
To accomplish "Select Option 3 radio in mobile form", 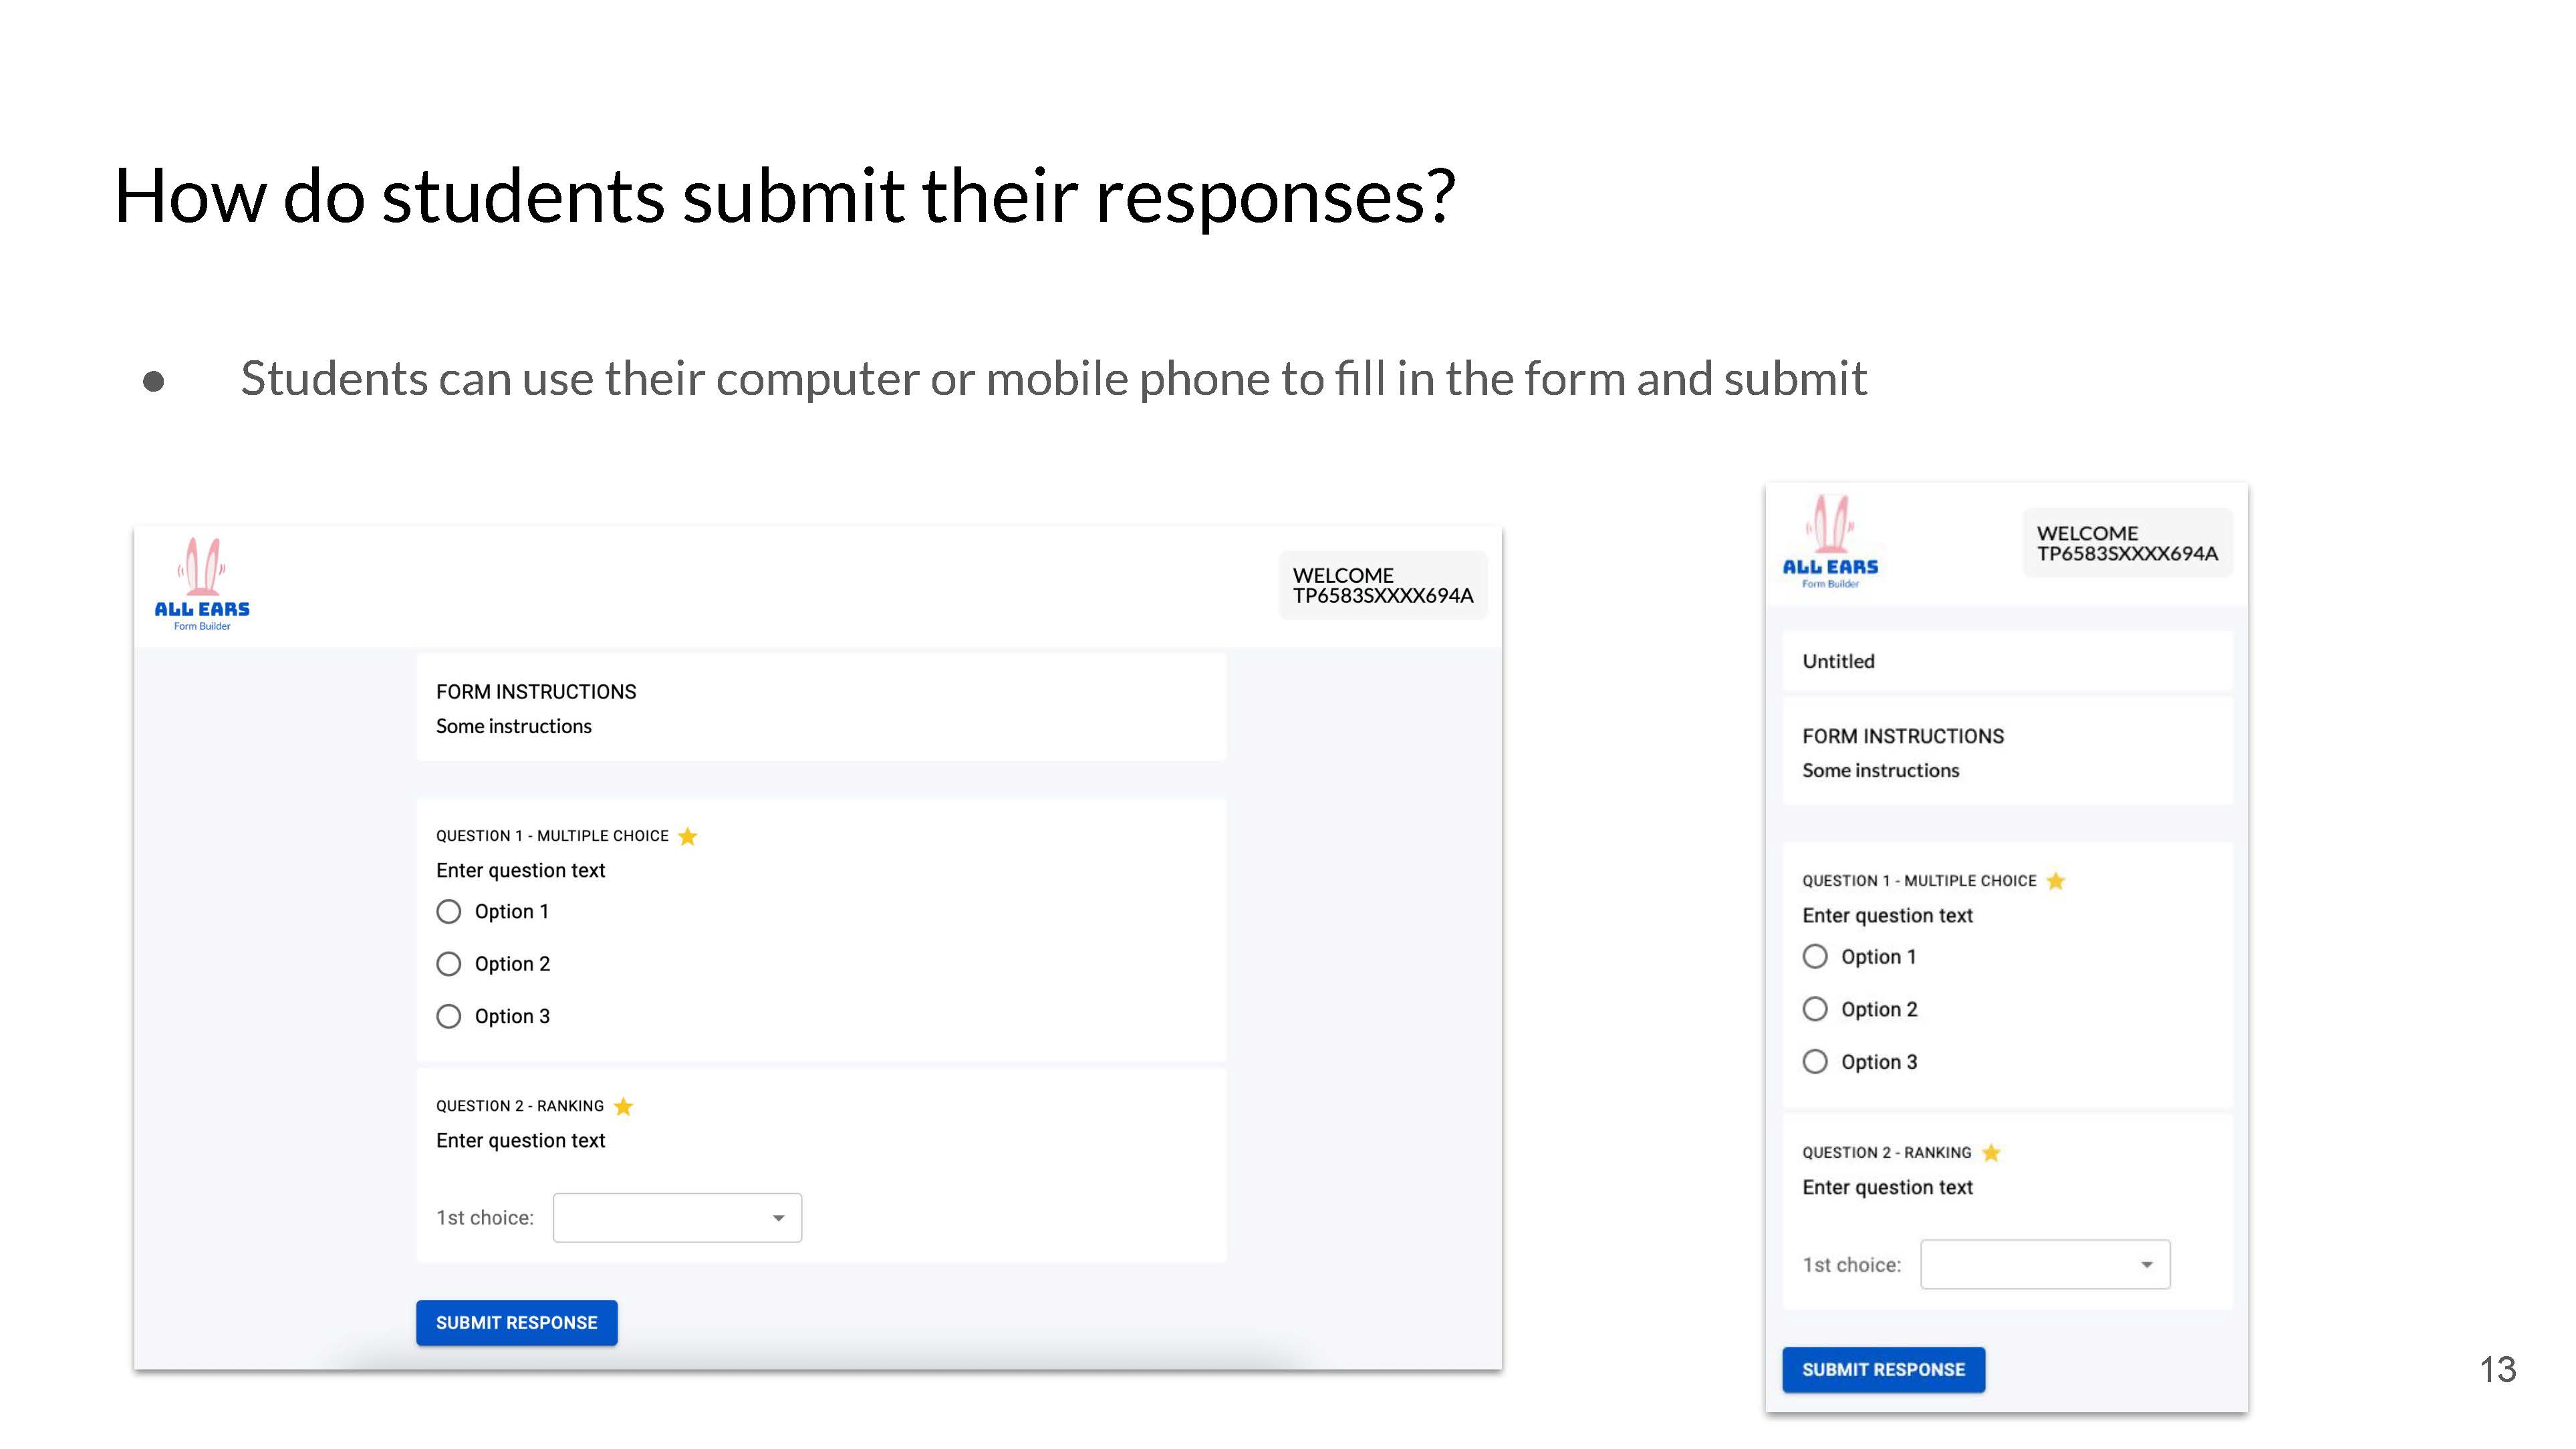I will point(1815,1062).
